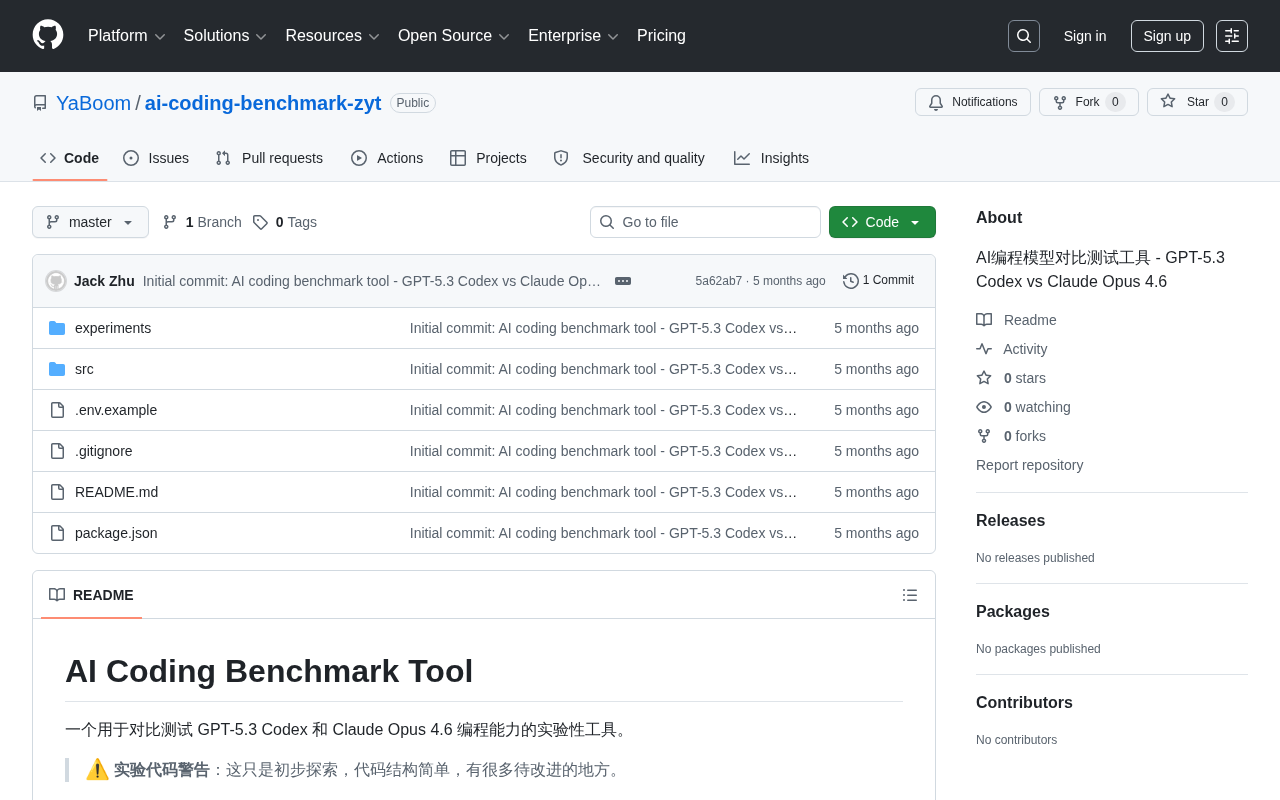Viewport: 1280px width, 800px height.
Task: Open the experiments folder name
Action: point(113,328)
